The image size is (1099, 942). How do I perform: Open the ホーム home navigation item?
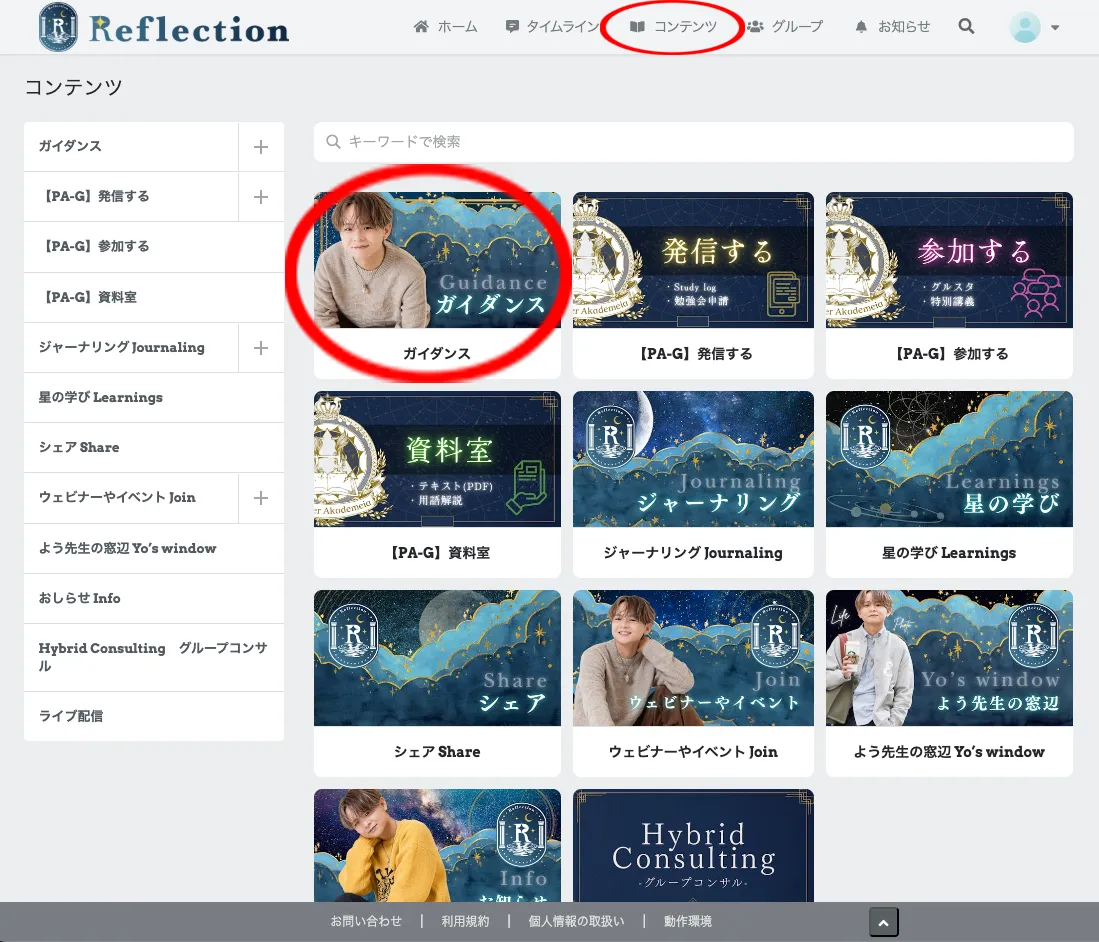(445, 27)
